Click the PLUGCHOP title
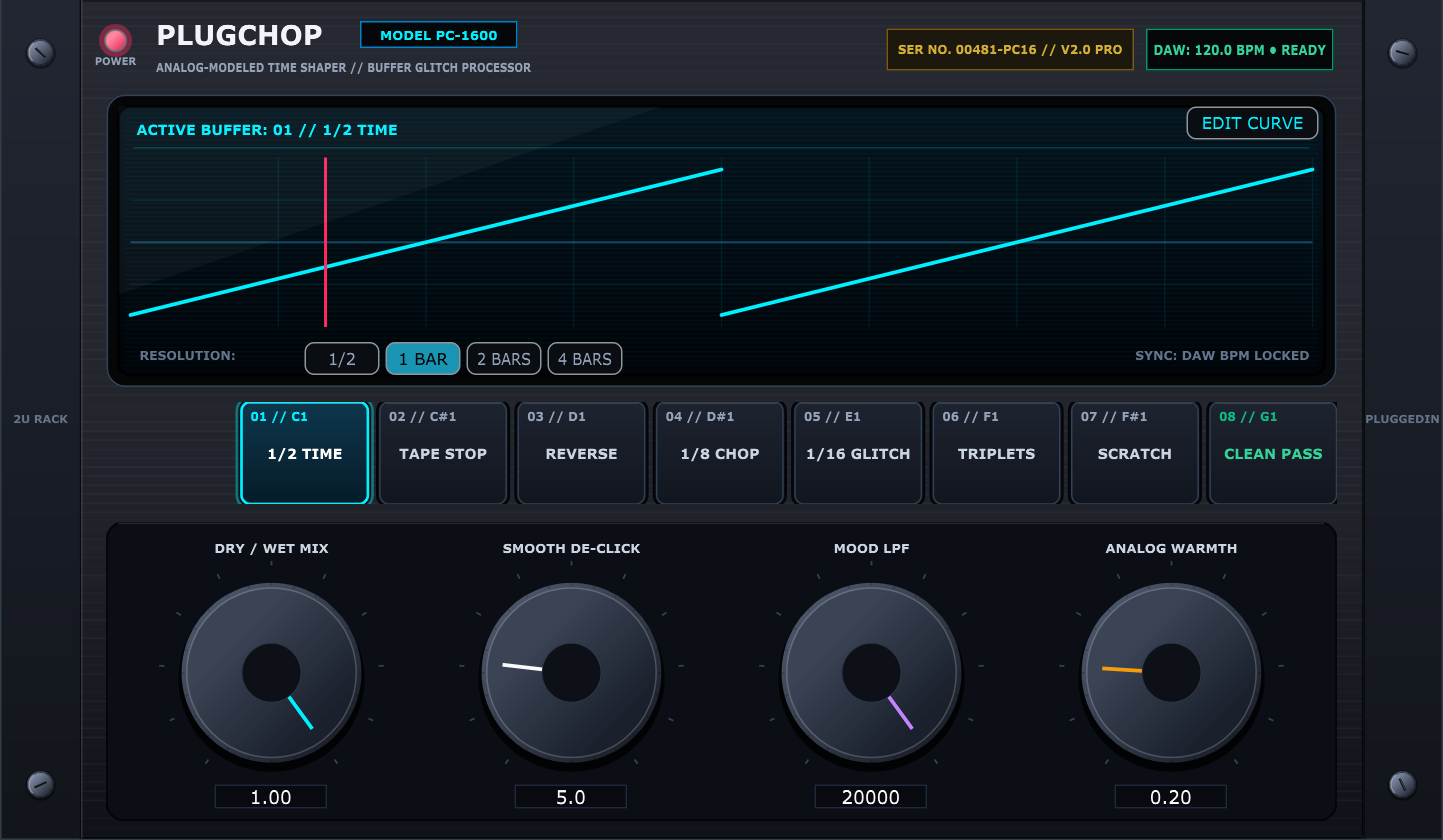1443x840 pixels. click(x=240, y=35)
